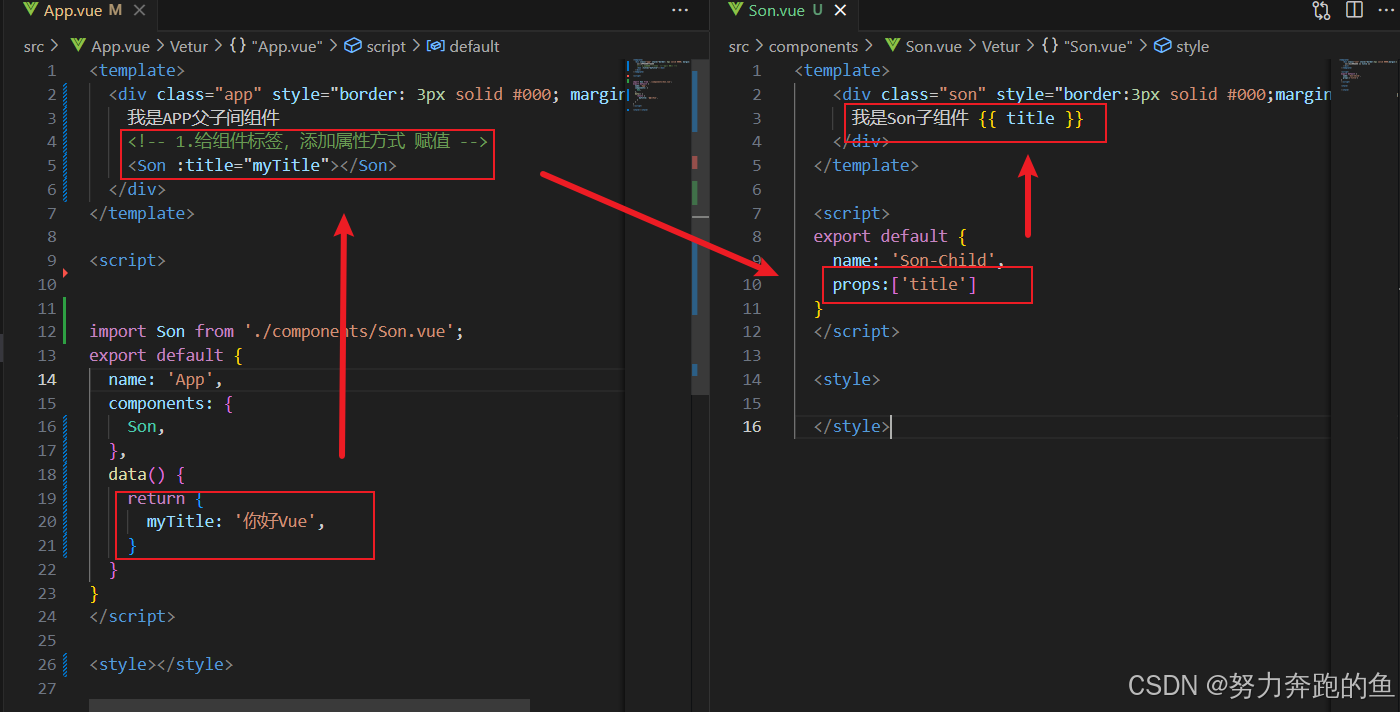This screenshot has height=712, width=1400.
Task: Click the <Son :title="myTitle"> tag line
Action: pos(262,166)
